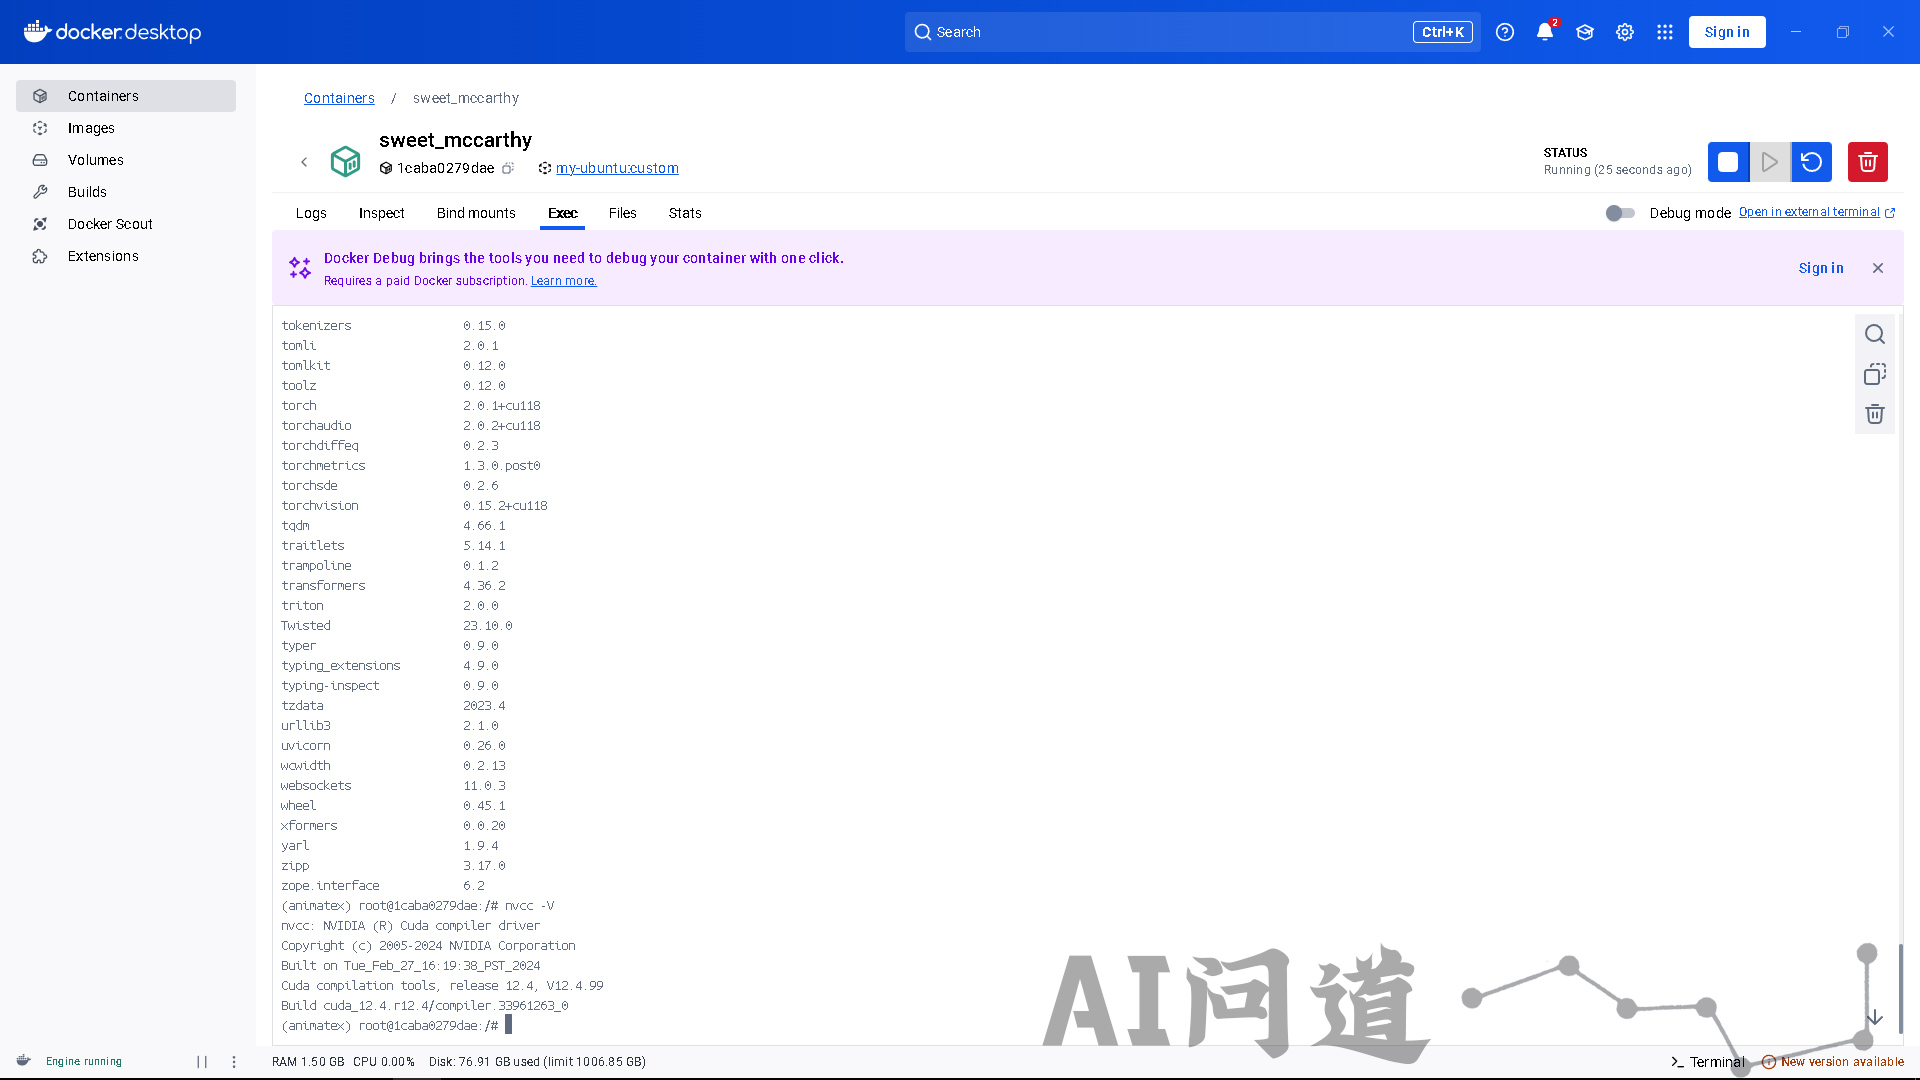This screenshot has height=1080, width=1920.
Task: Open notifications bell
Action: coord(1544,32)
